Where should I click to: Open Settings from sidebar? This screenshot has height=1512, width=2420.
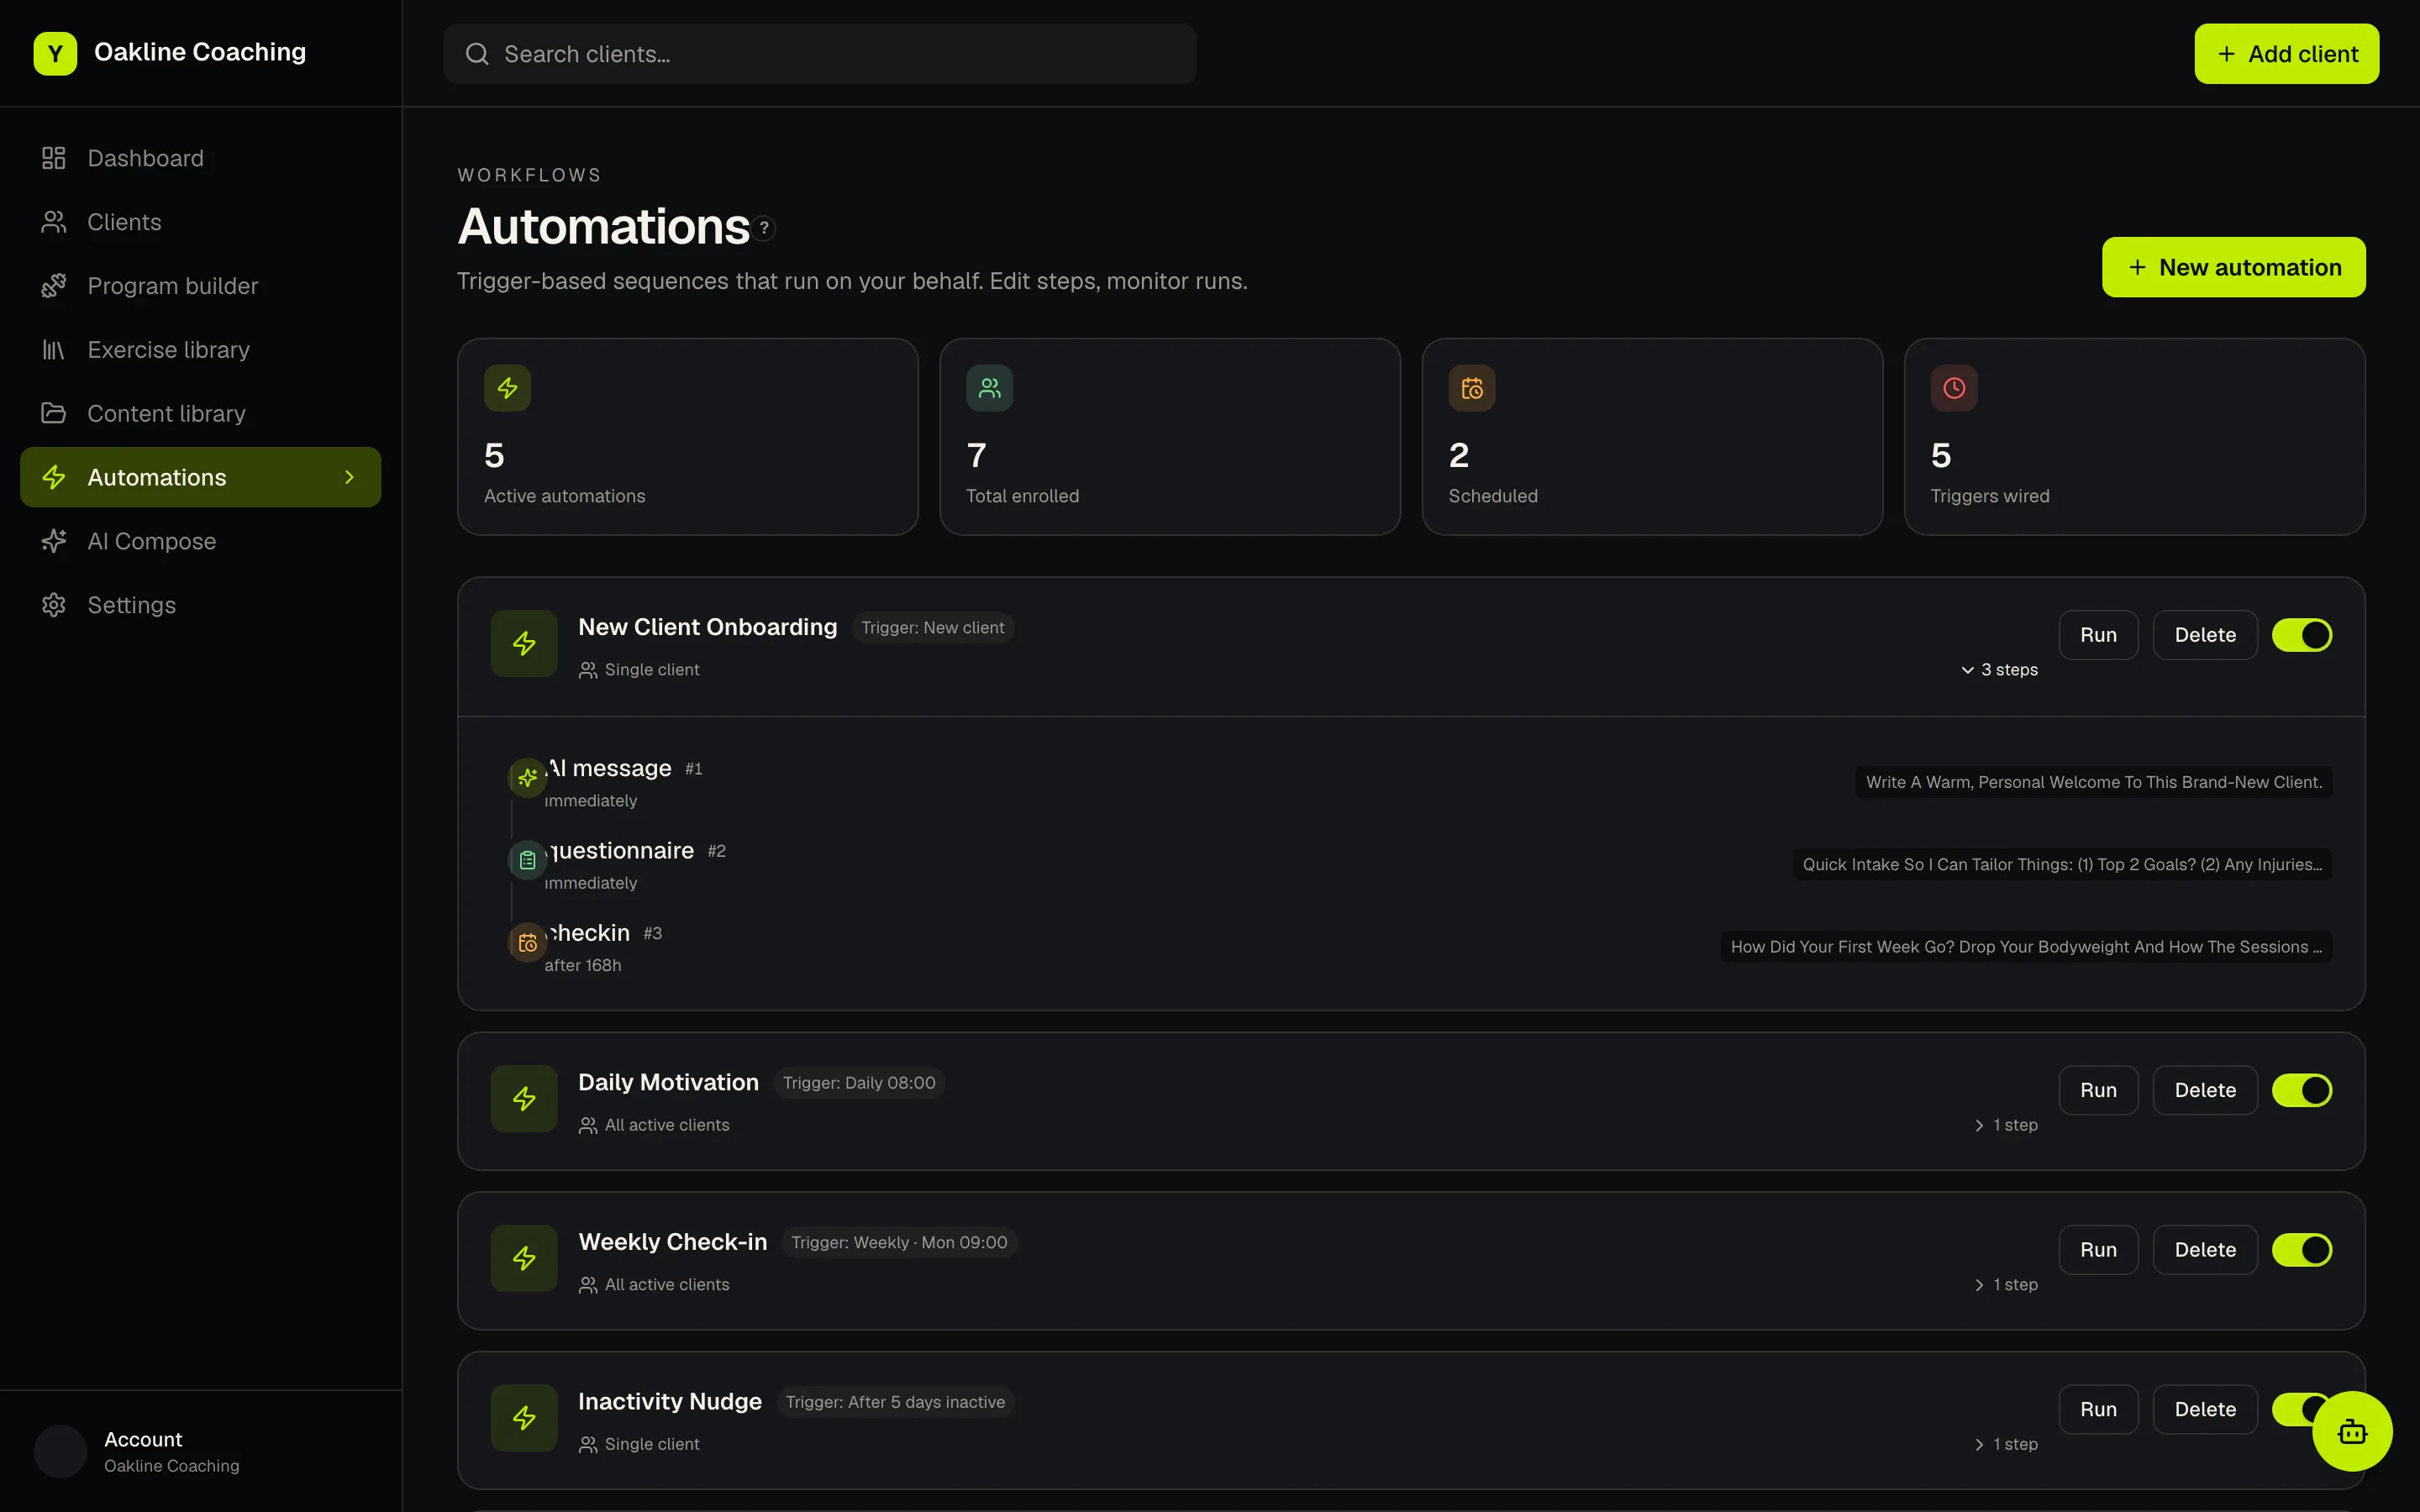(200, 605)
